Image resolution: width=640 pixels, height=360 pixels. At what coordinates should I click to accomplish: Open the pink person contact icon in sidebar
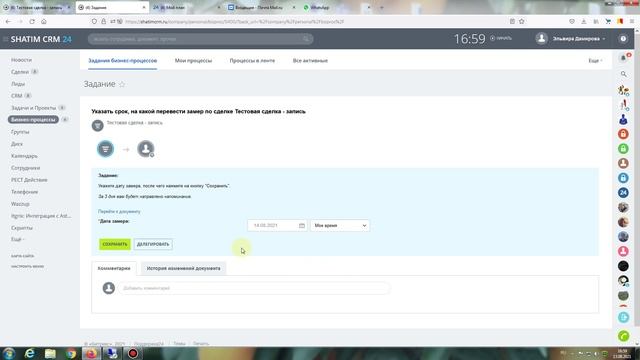[623, 251]
